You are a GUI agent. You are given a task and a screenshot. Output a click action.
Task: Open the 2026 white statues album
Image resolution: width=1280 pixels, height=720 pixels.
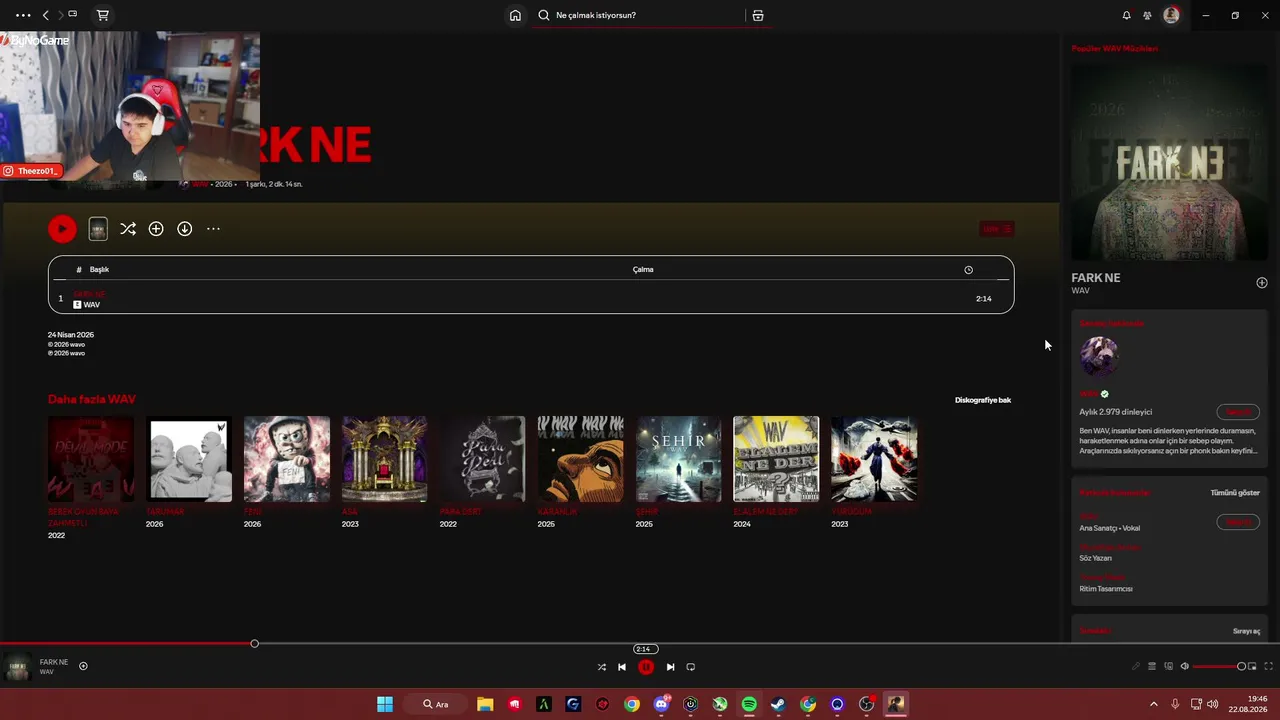click(189, 459)
